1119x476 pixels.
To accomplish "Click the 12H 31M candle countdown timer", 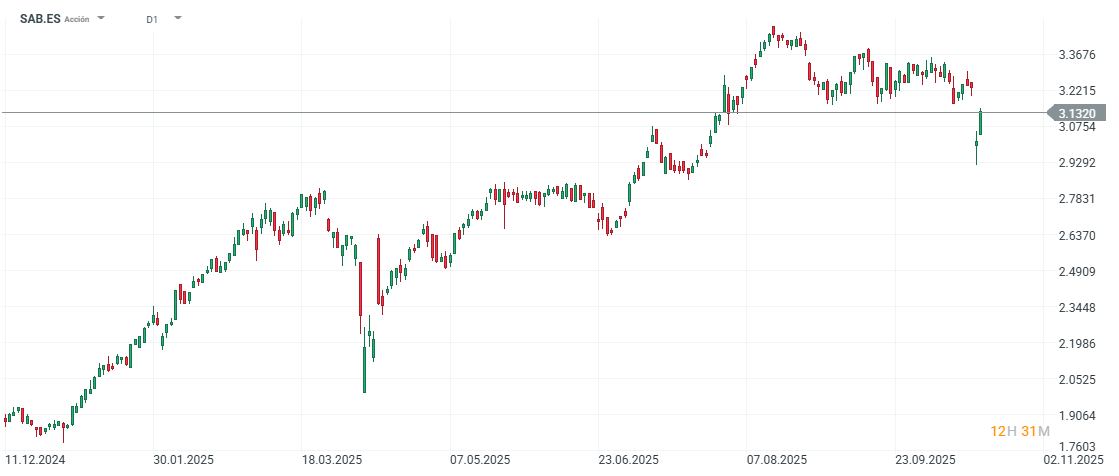I will (1019, 431).
